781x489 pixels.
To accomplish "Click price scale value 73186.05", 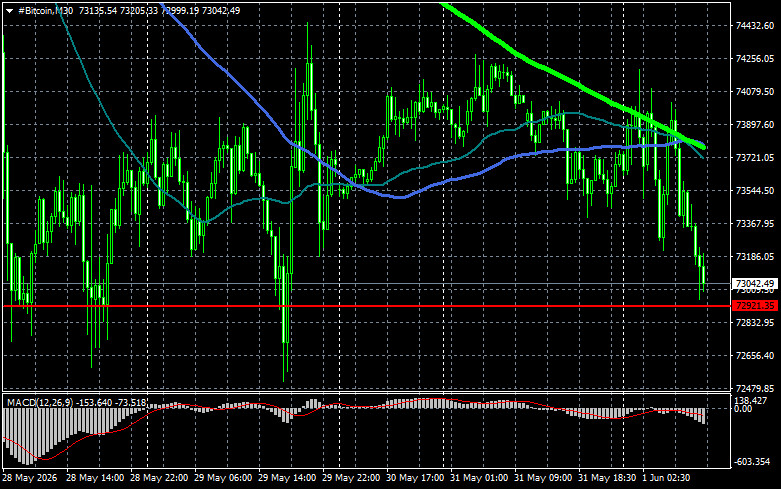I will 755,257.
